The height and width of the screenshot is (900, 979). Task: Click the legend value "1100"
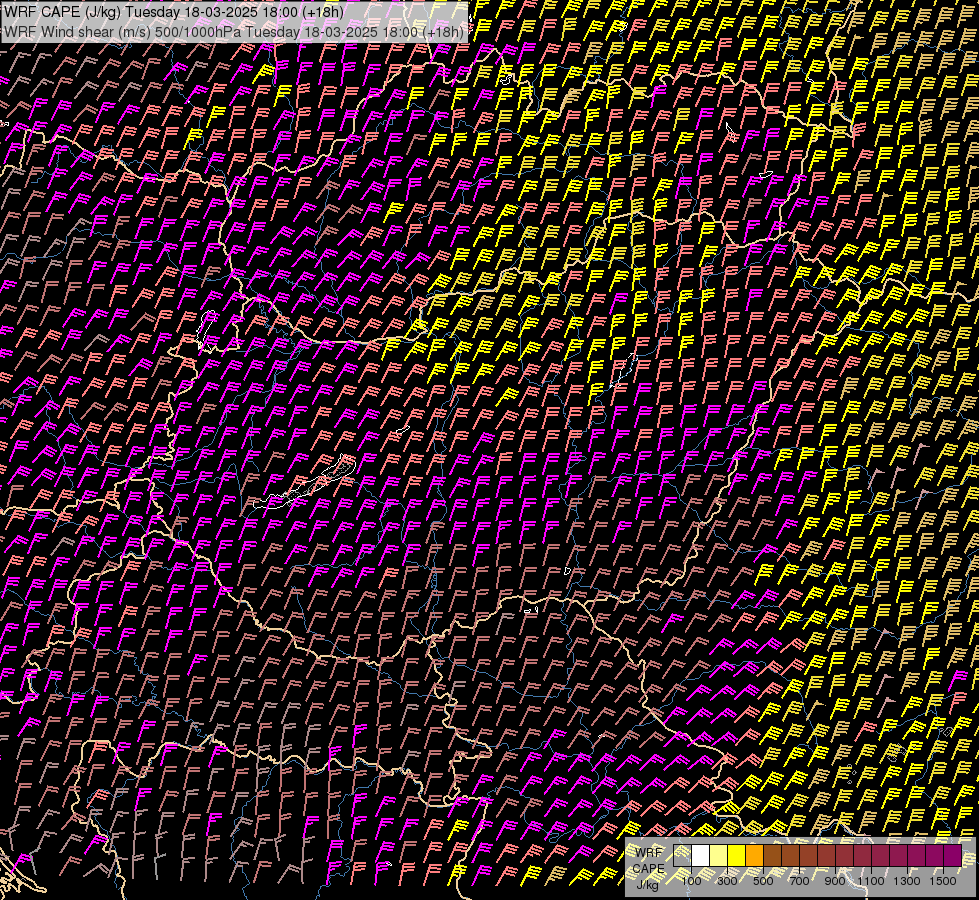(x=870, y=881)
